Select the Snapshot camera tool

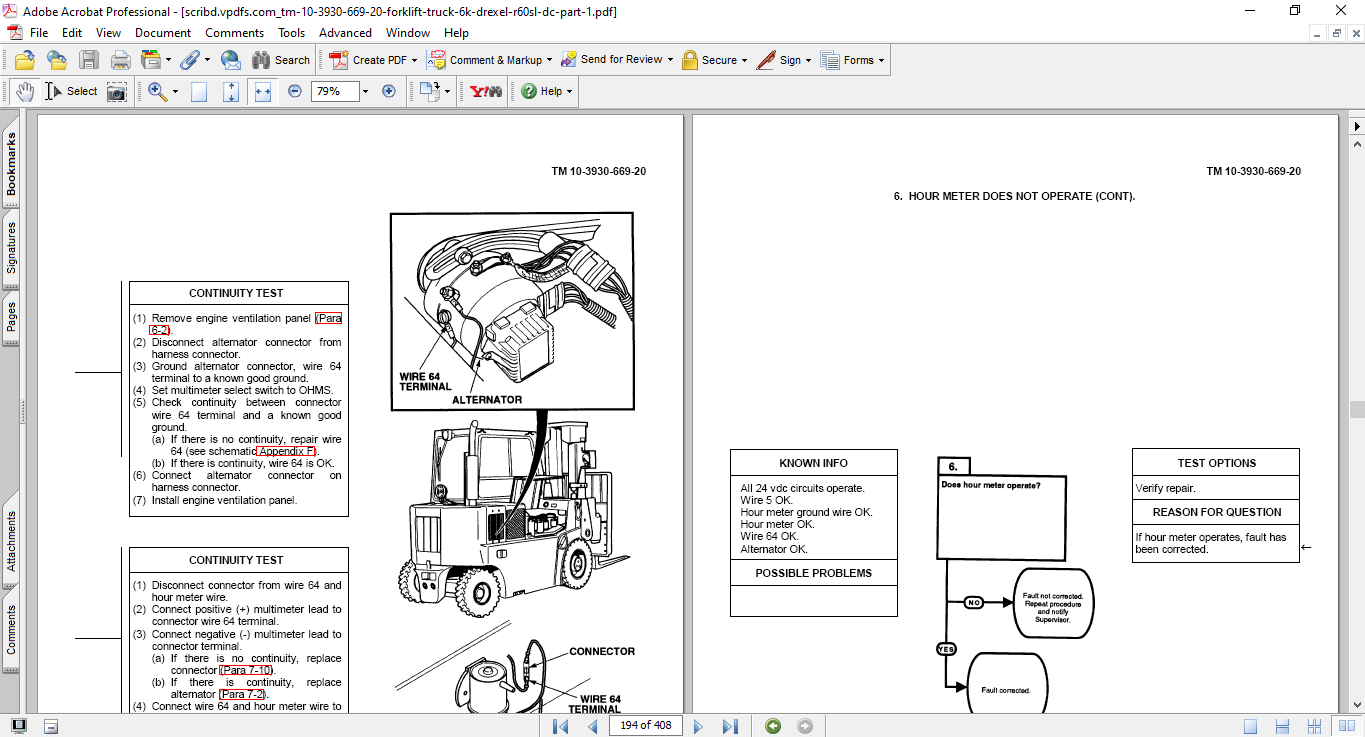(117, 92)
